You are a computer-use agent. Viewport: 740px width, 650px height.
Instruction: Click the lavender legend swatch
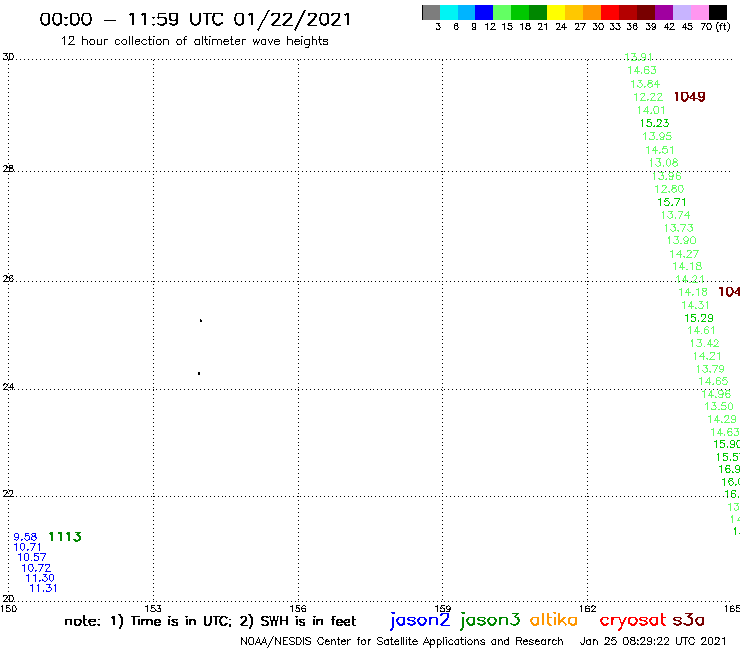(x=682, y=12)
